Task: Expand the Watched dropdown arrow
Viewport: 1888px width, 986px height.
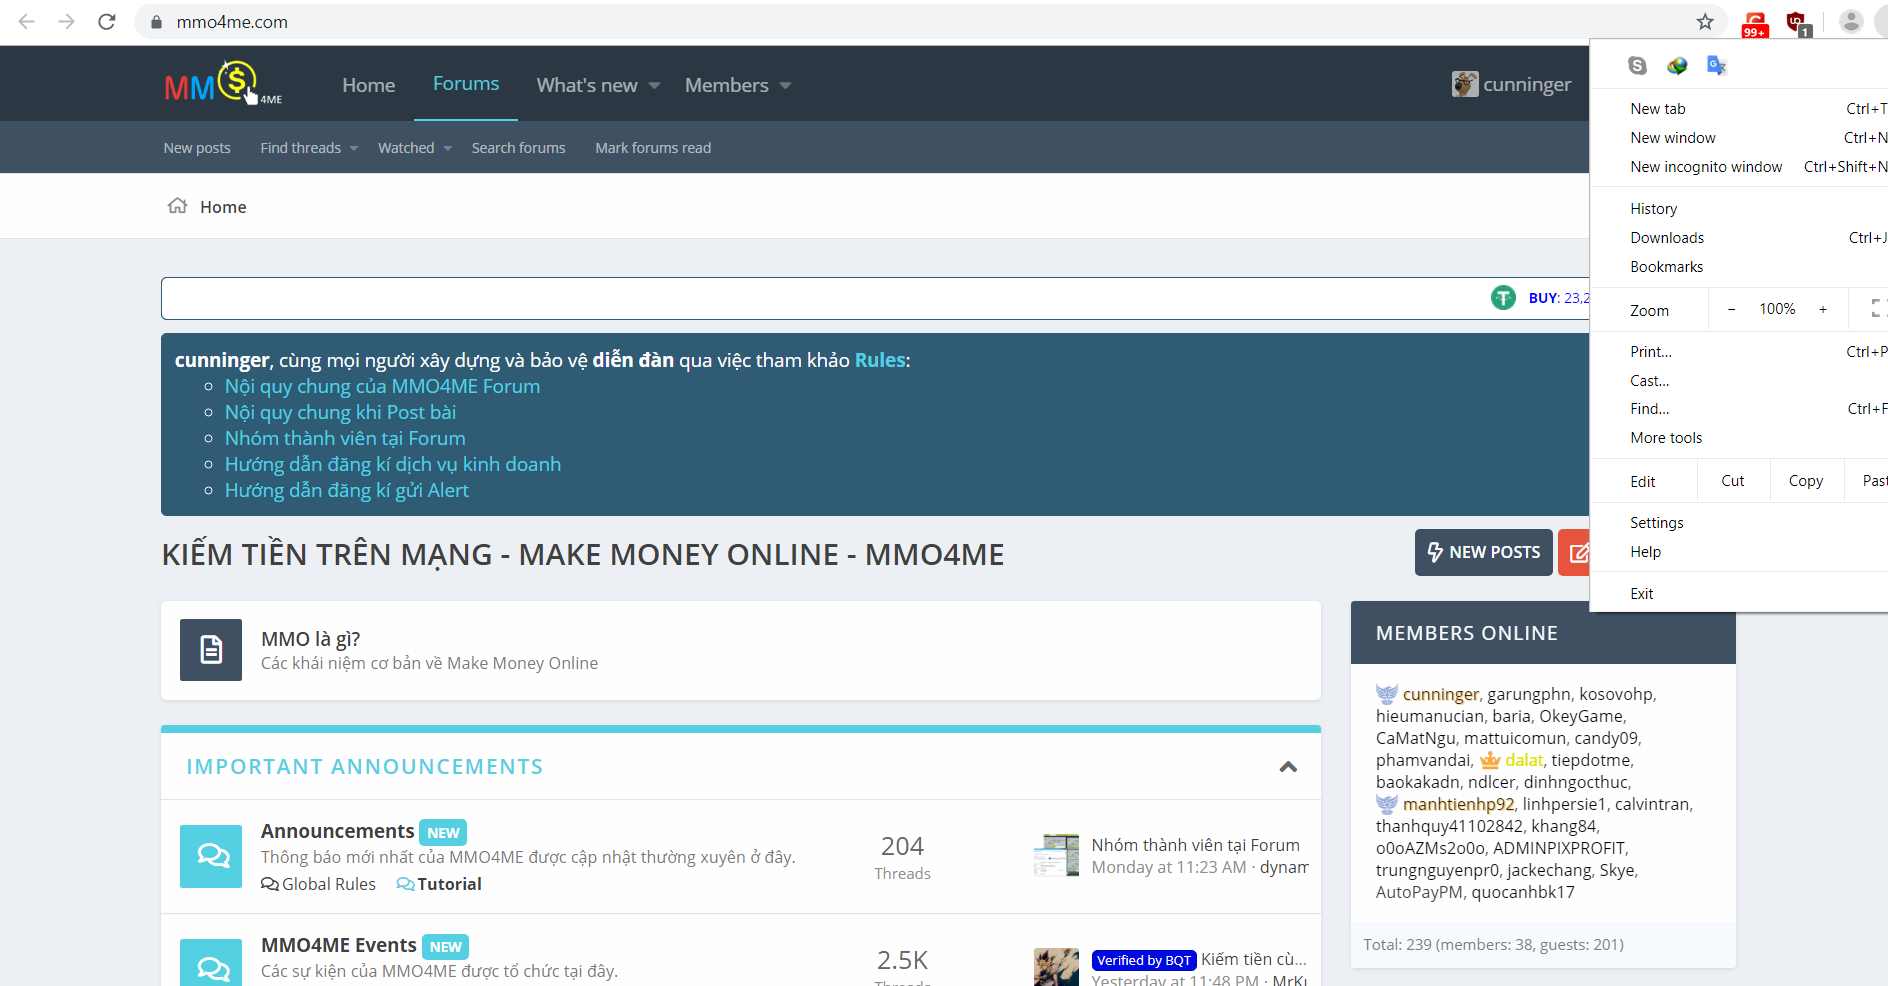Action: 448,148
